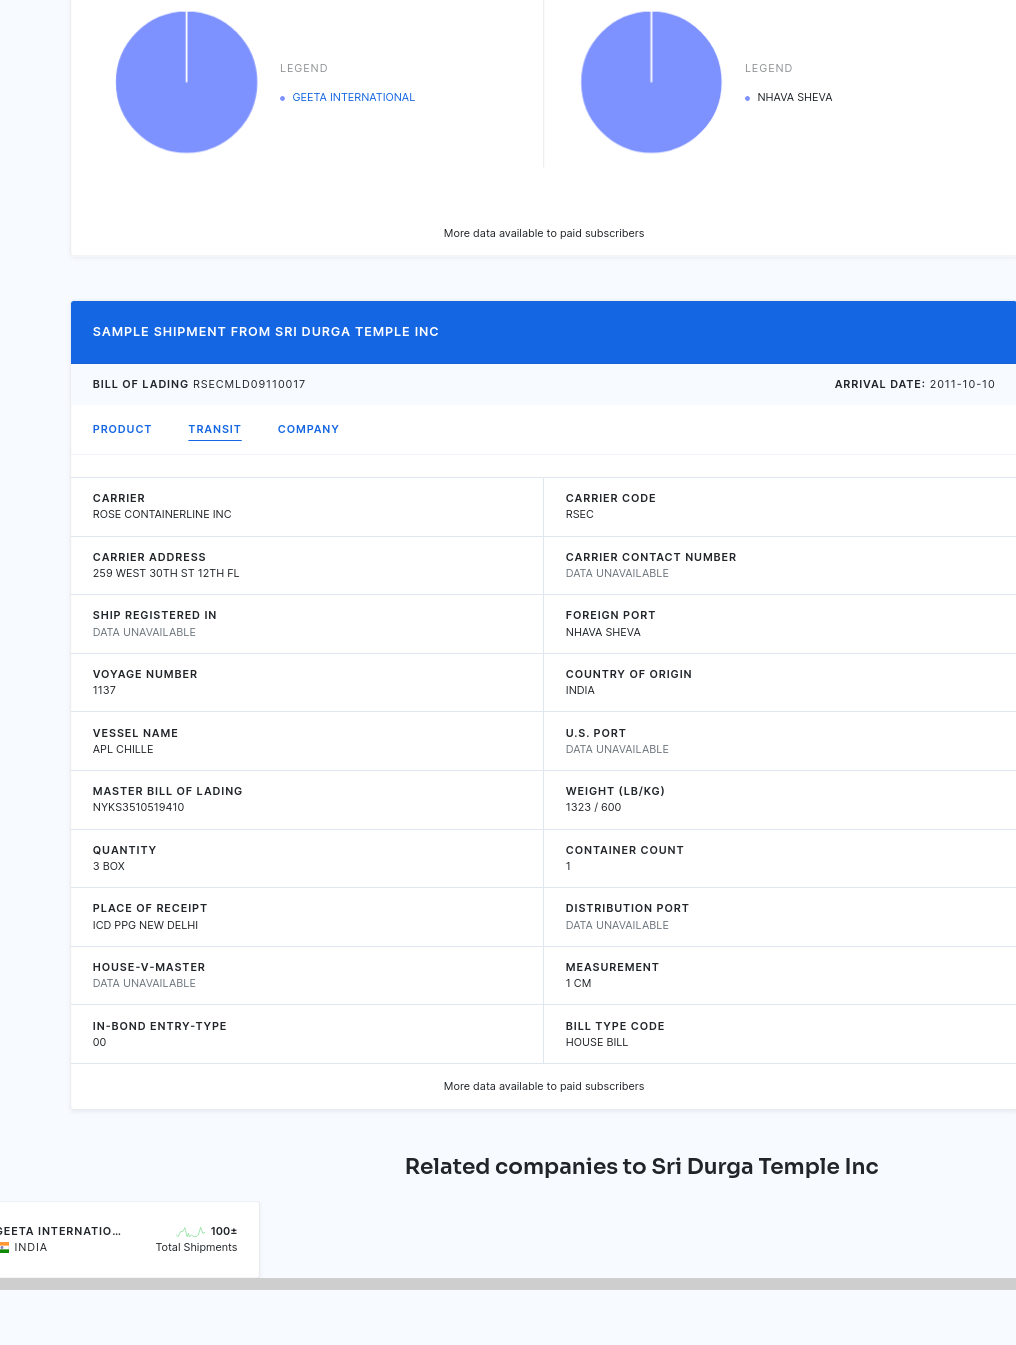
Task: Select carrier address 259 WEST 30TH ST
Action: (x=166, y=573)
